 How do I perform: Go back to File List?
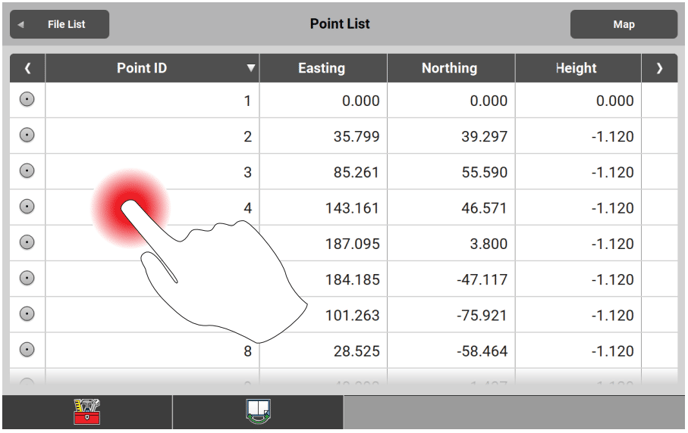pos(59,24)
